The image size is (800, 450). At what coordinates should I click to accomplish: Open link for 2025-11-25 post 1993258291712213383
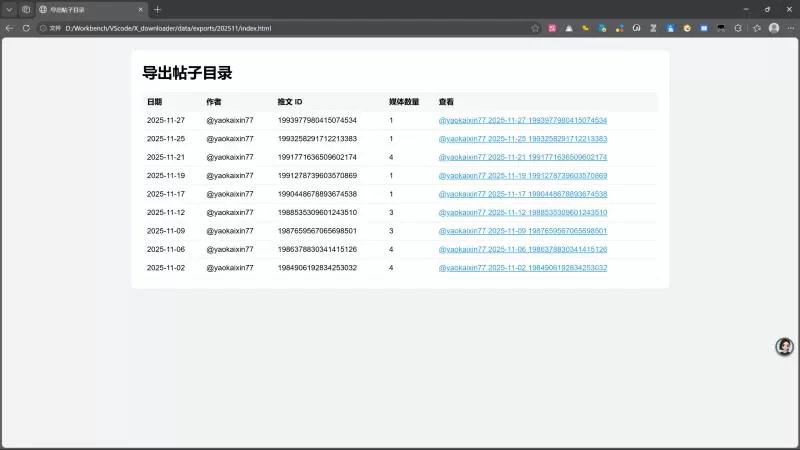point(522,139)
